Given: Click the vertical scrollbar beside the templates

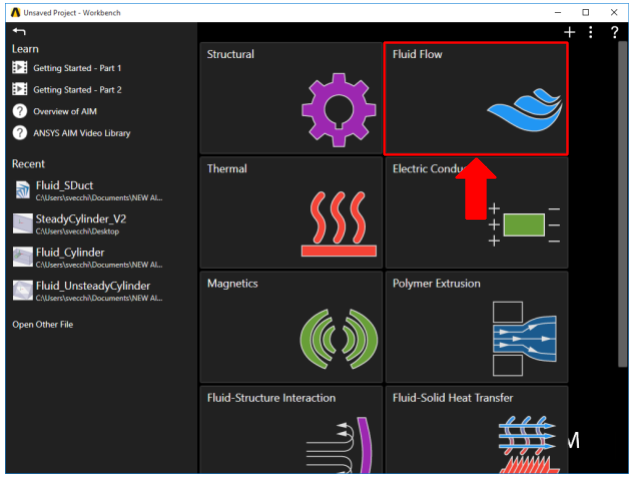Looking at the screenshot, I should (x=623, y=204).
